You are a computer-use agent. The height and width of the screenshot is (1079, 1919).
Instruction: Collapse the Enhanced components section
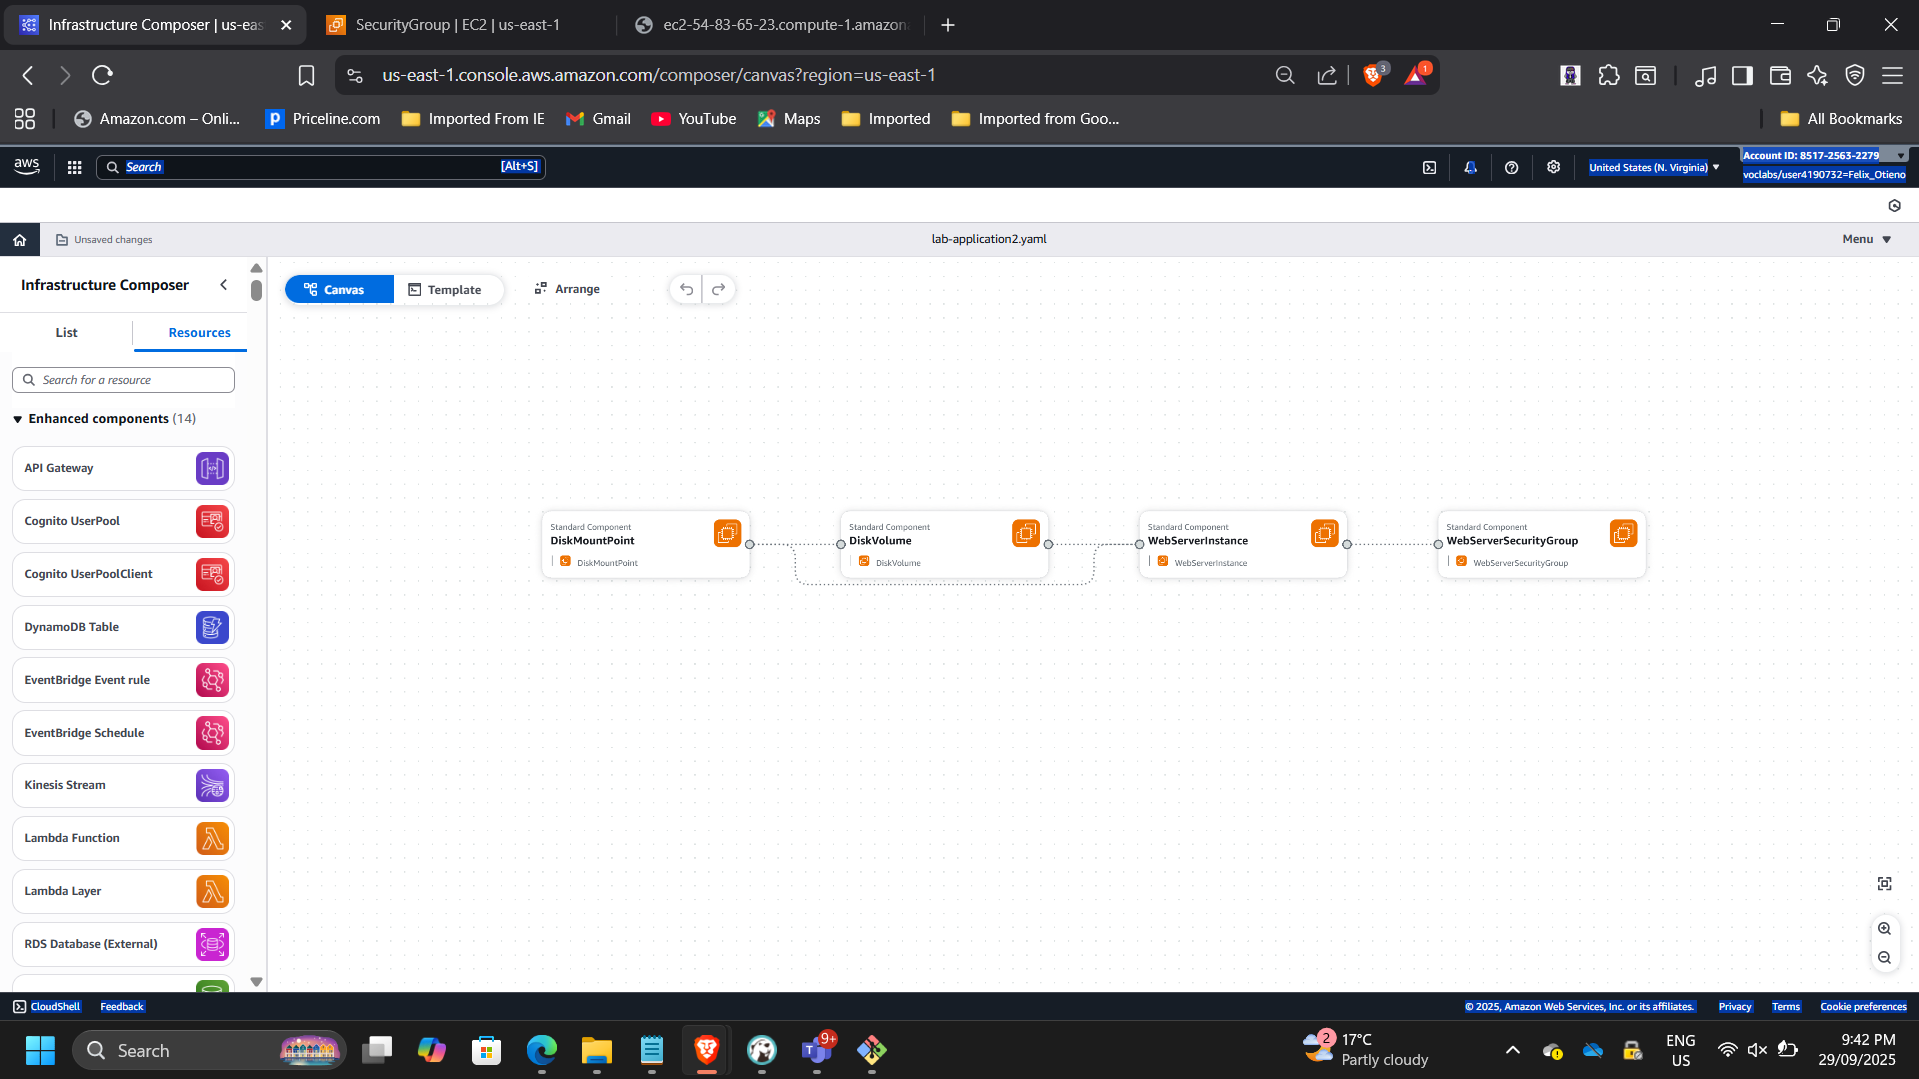(x=17, y=419)
